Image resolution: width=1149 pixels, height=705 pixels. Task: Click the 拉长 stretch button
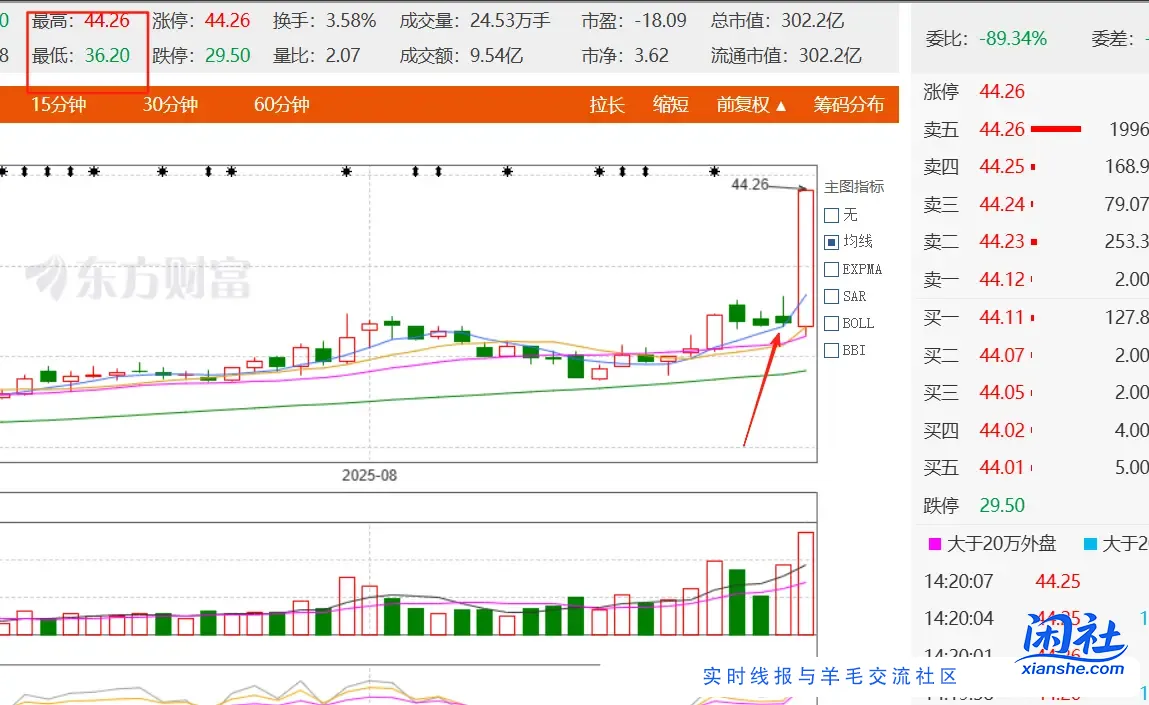(x=607, y=105)
